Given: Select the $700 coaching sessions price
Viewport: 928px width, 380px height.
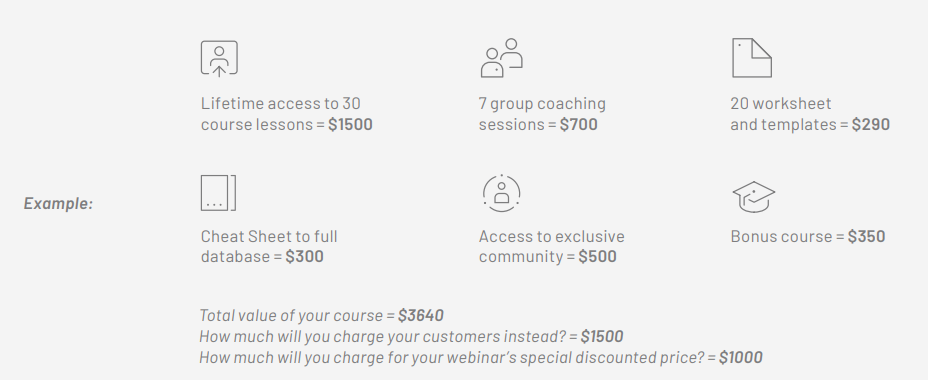Looking at the screenshot, I should point(578,125).
